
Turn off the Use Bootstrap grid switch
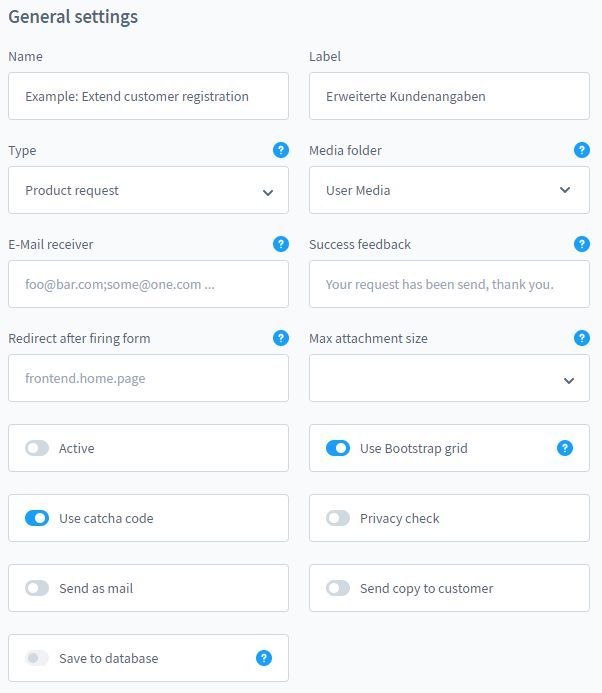point(338,448)
